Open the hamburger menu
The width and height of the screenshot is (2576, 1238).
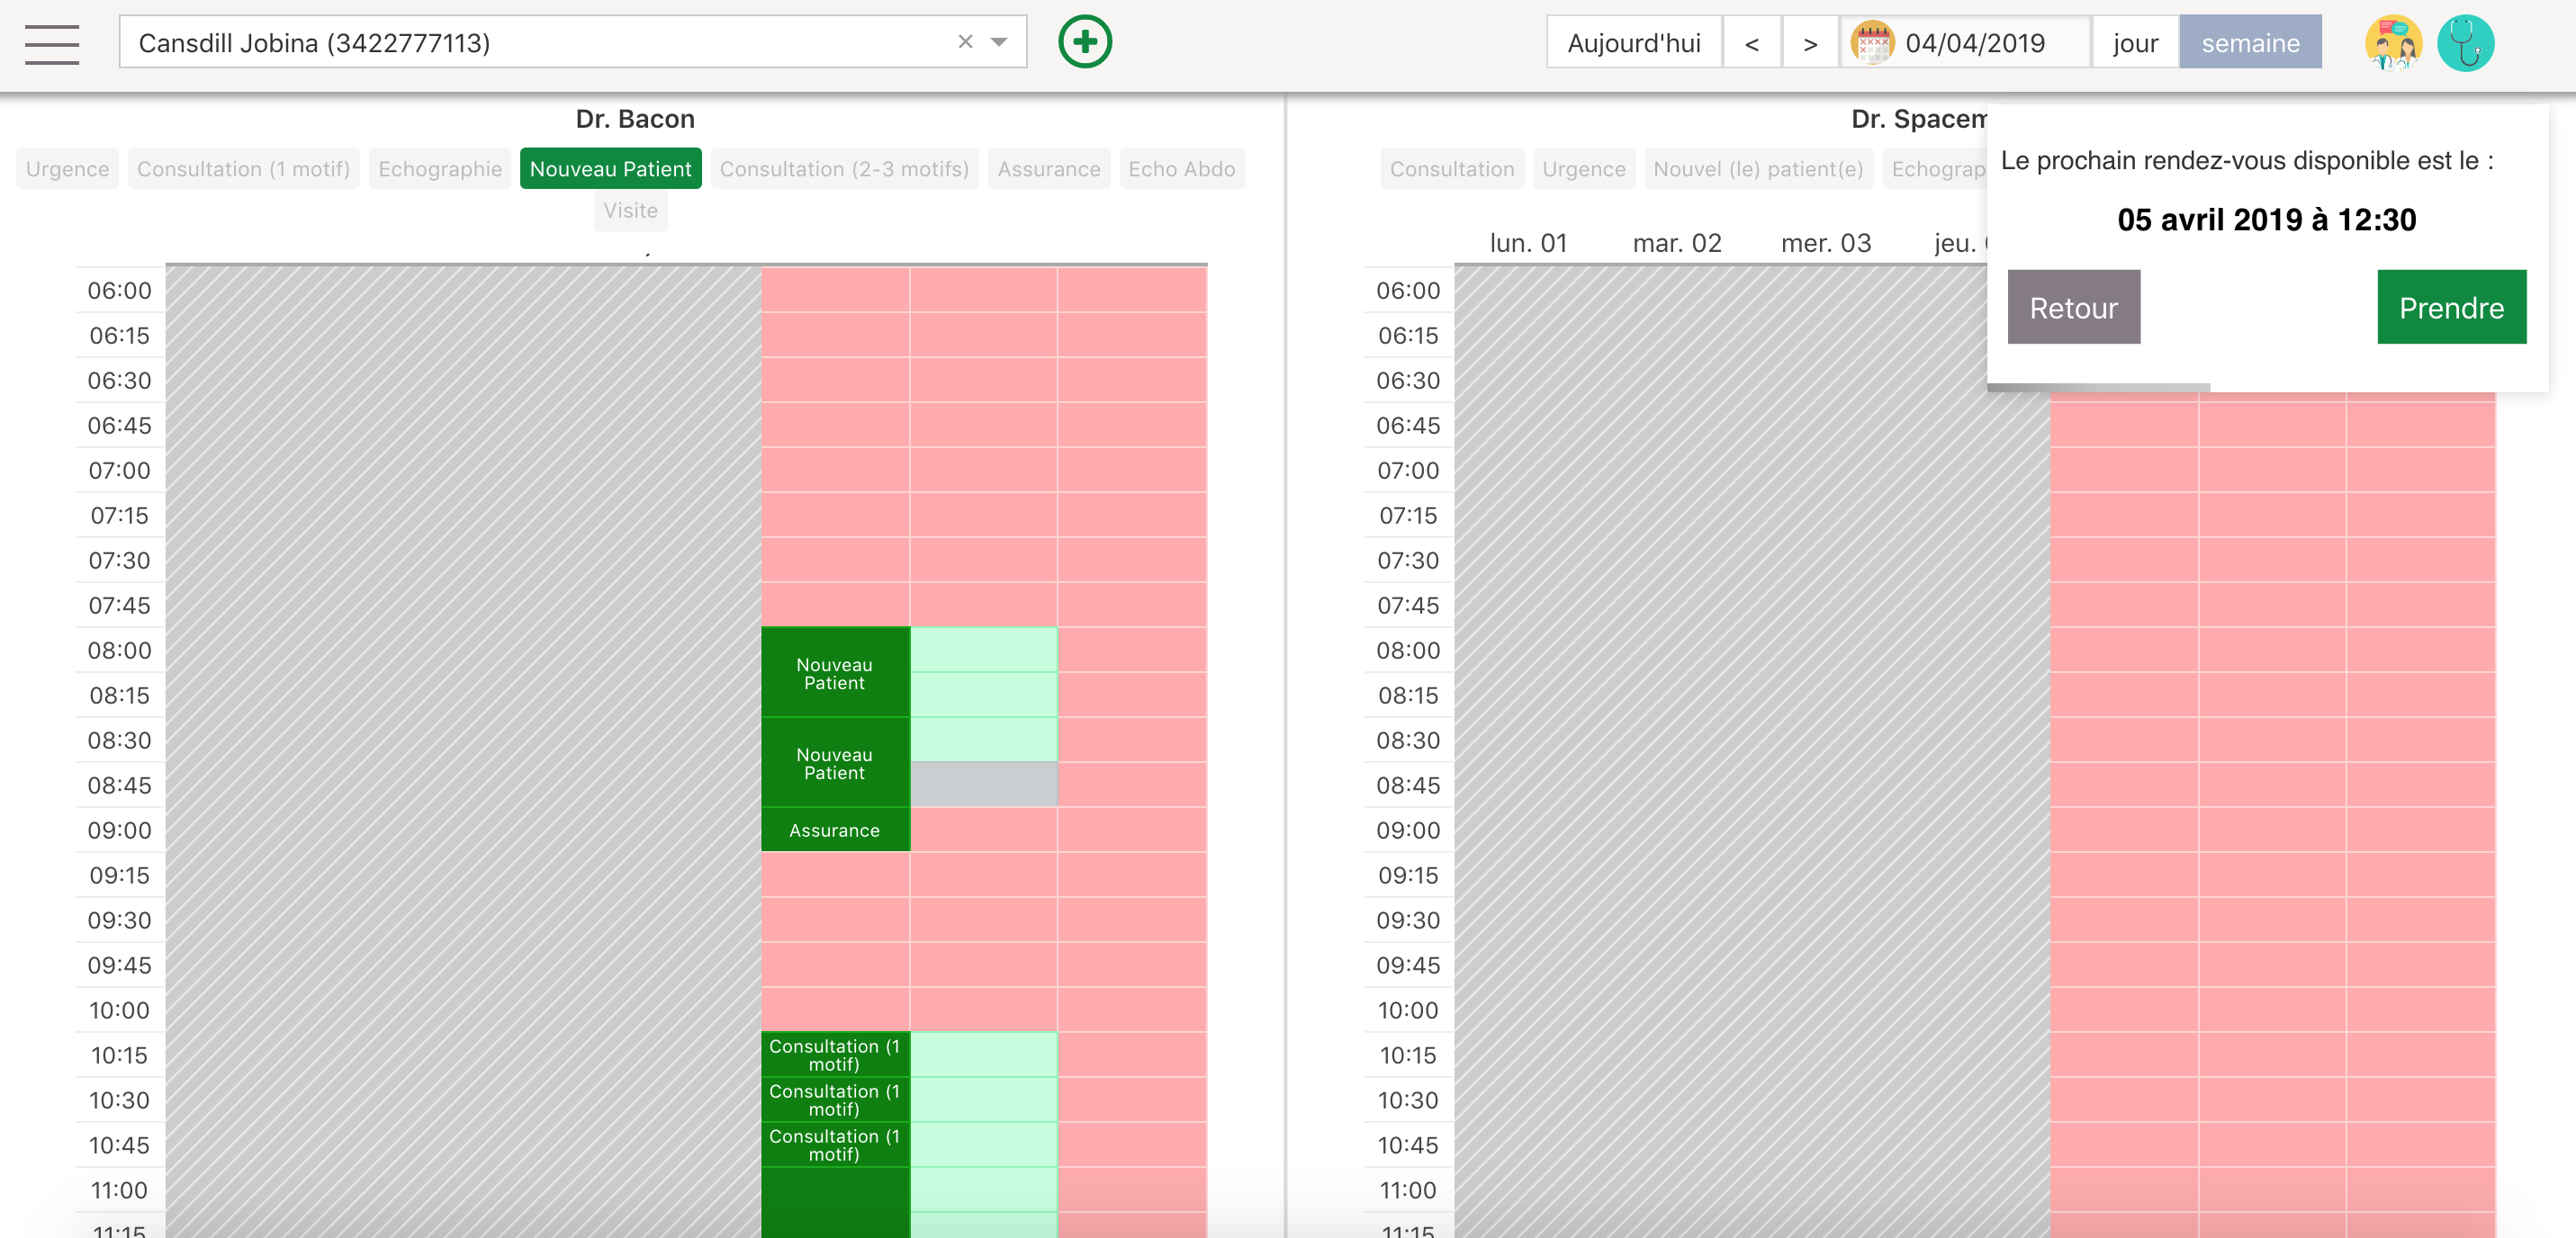coord(52,43)
